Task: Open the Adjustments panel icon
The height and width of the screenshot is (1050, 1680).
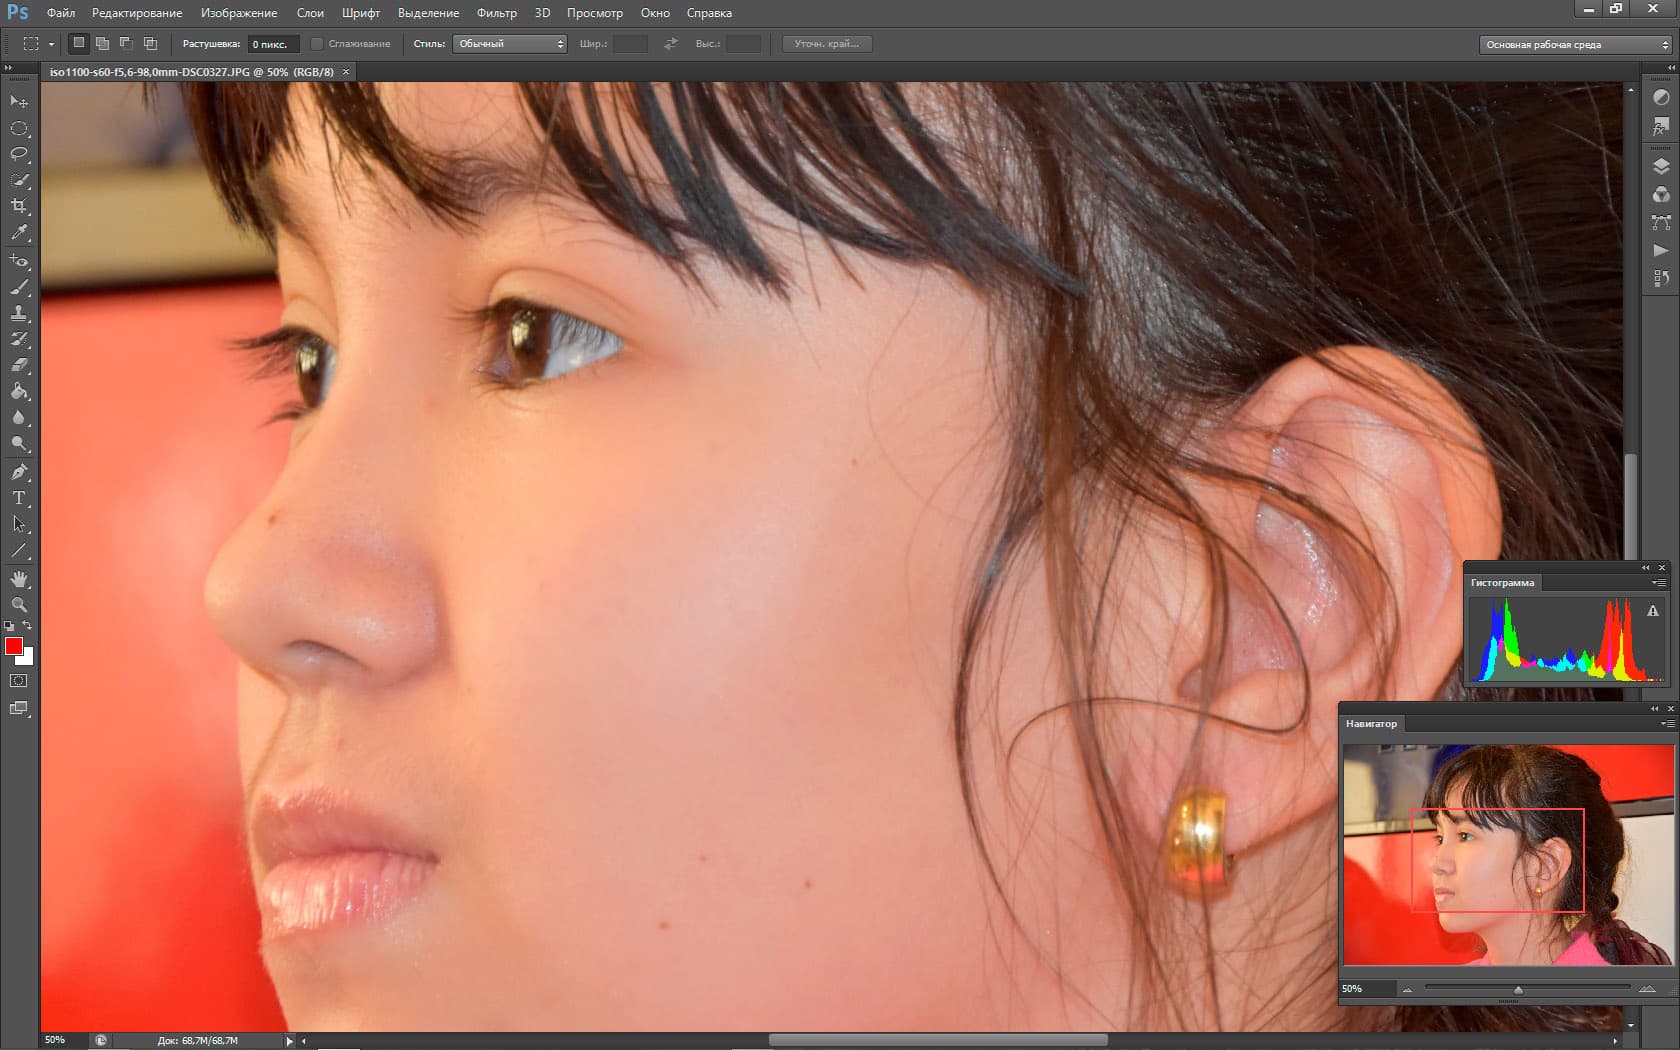Action: tap(1661, 98)
